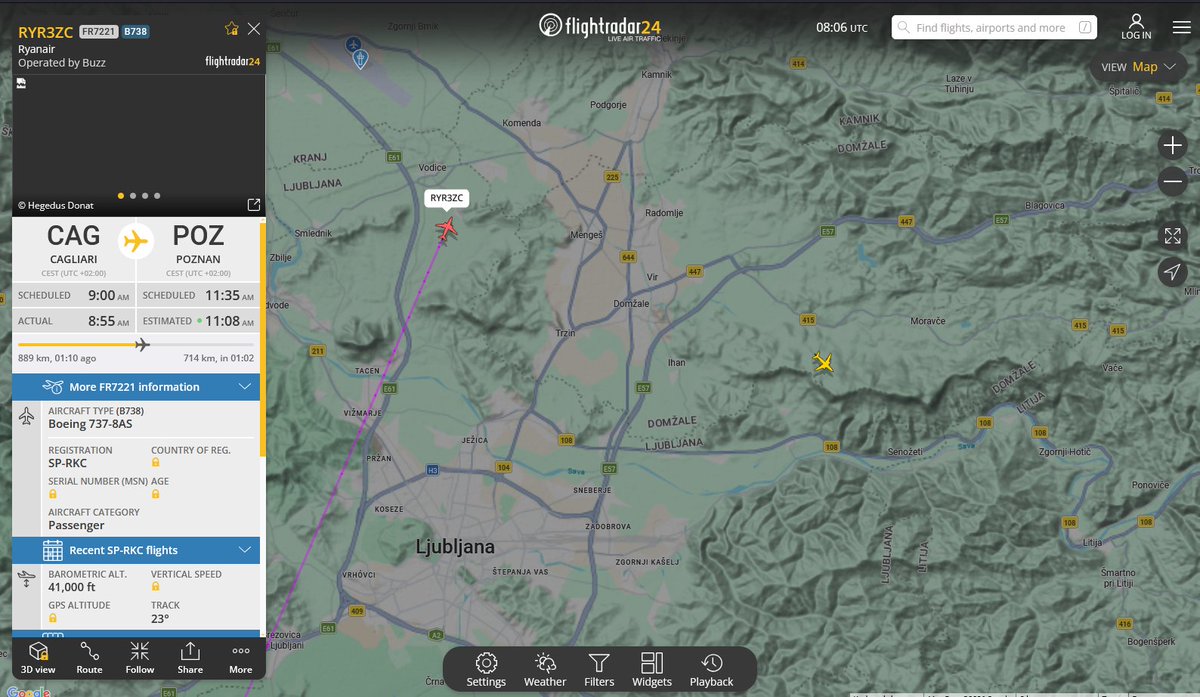Click the flight progress bar plane marker

point(142,345)
